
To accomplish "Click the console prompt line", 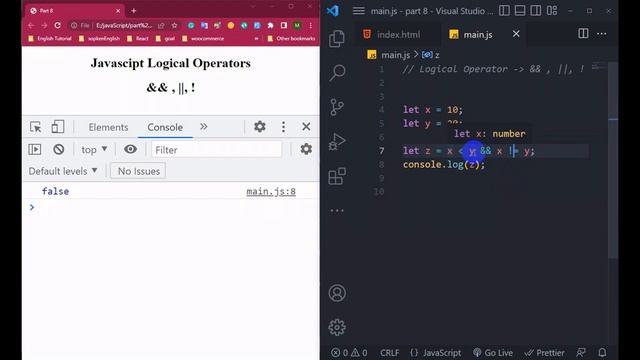I will (171, 207).
